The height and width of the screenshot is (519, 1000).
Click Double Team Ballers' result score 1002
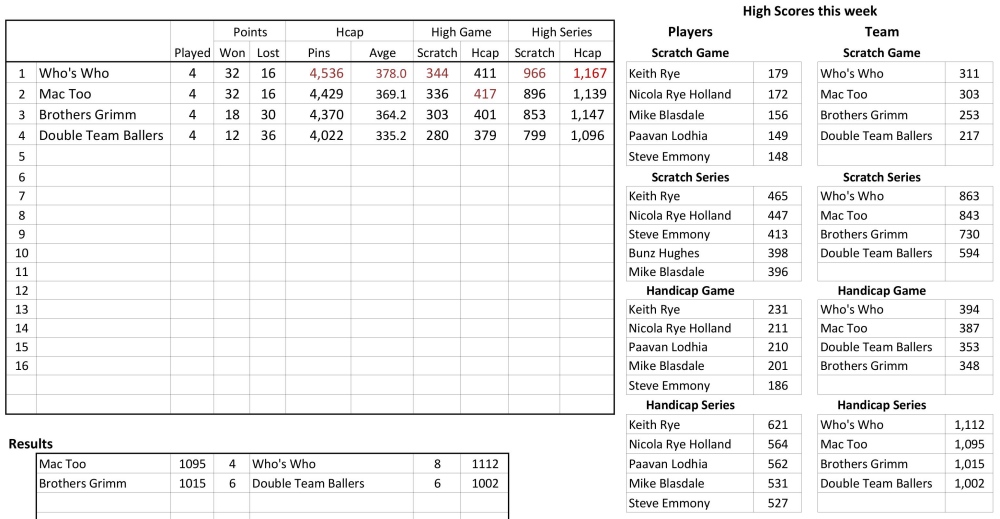[x=485, y=483]
